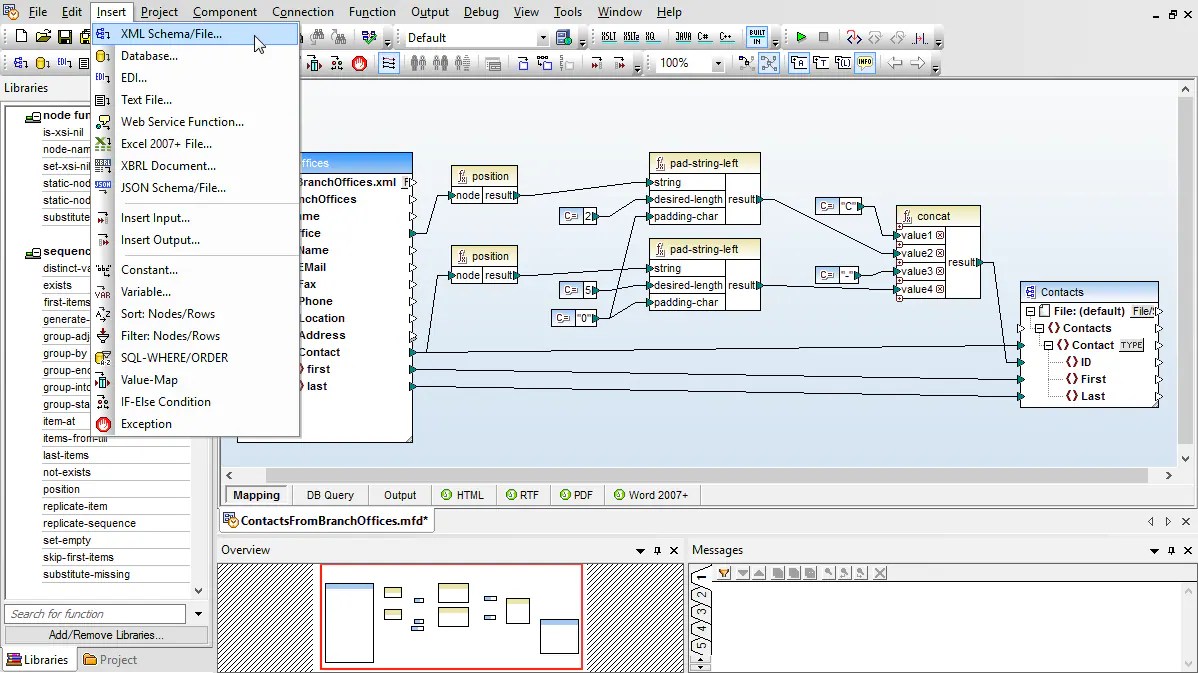
Task: Toggle the Contact TYPE button in Contacts
Action: coord(1131,345)
